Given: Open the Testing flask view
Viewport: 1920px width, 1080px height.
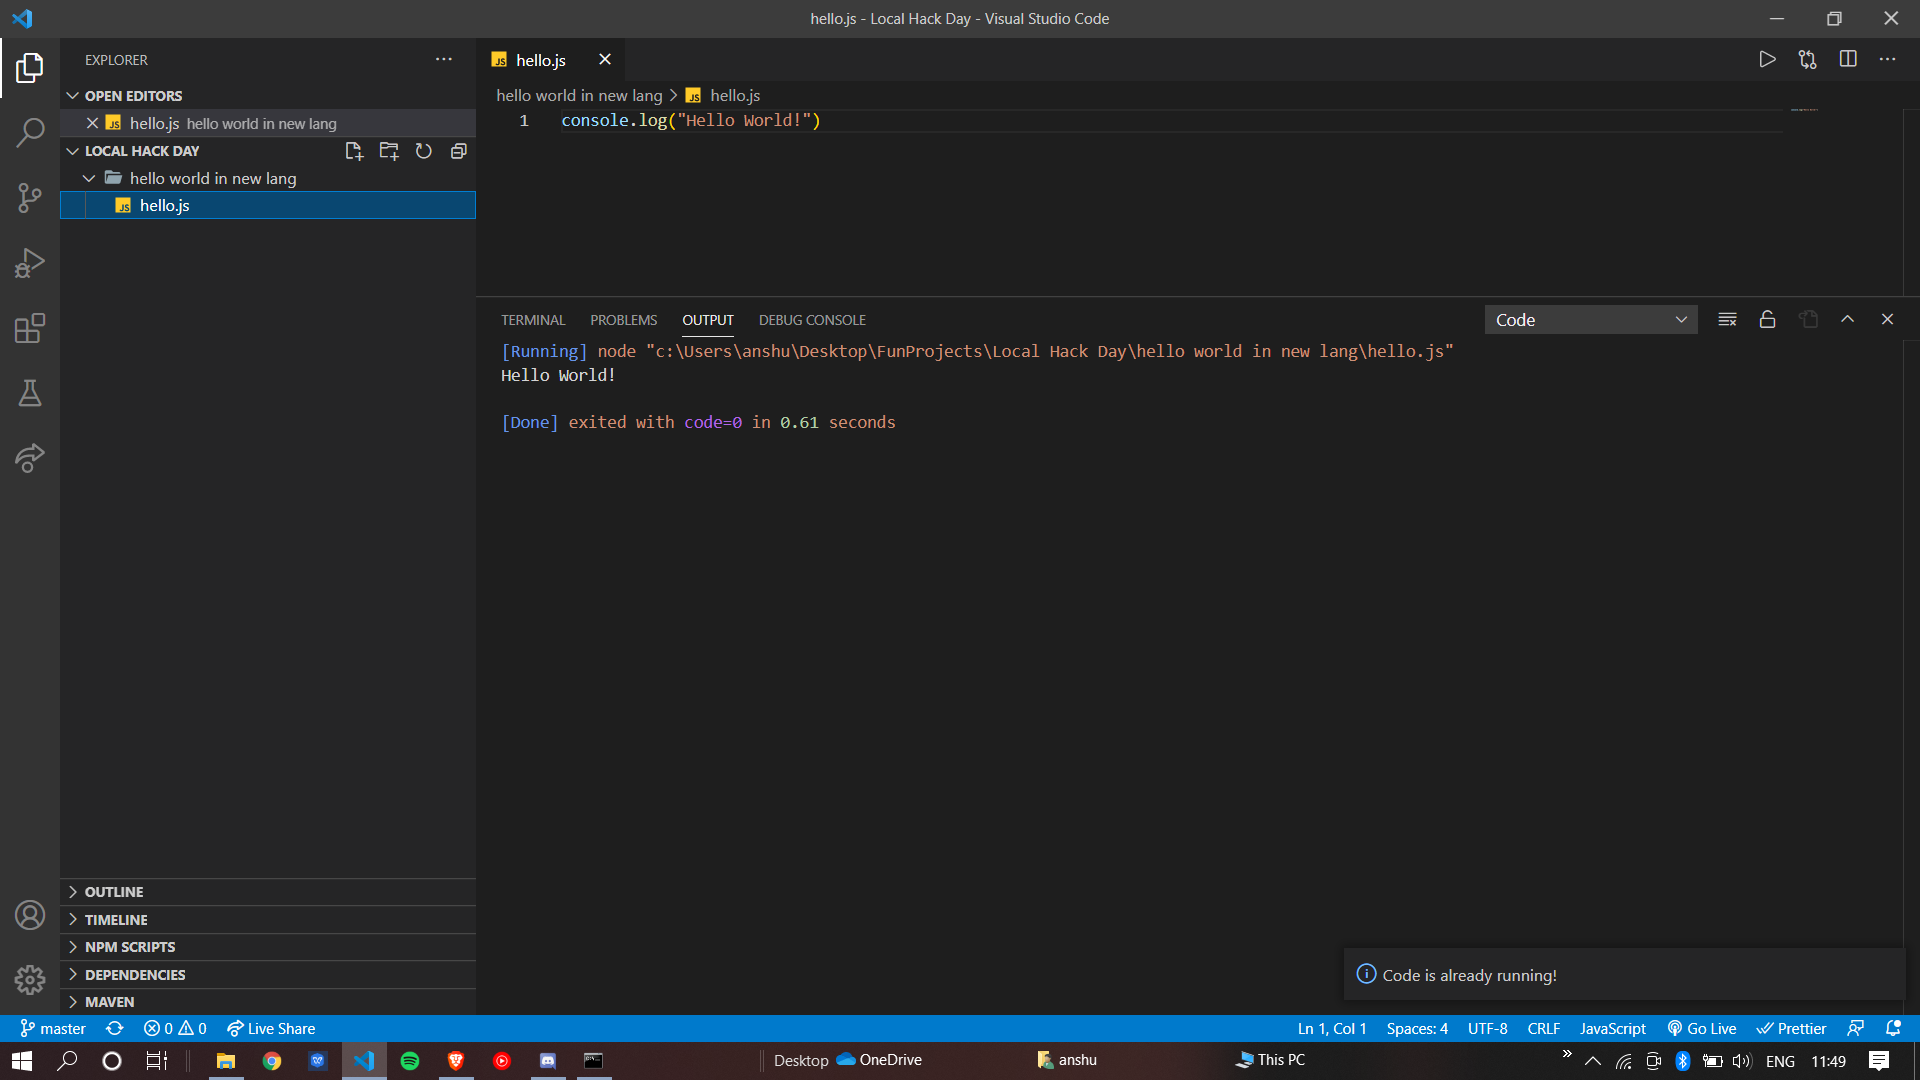Looking at the screenshot, I should [30, 393].
